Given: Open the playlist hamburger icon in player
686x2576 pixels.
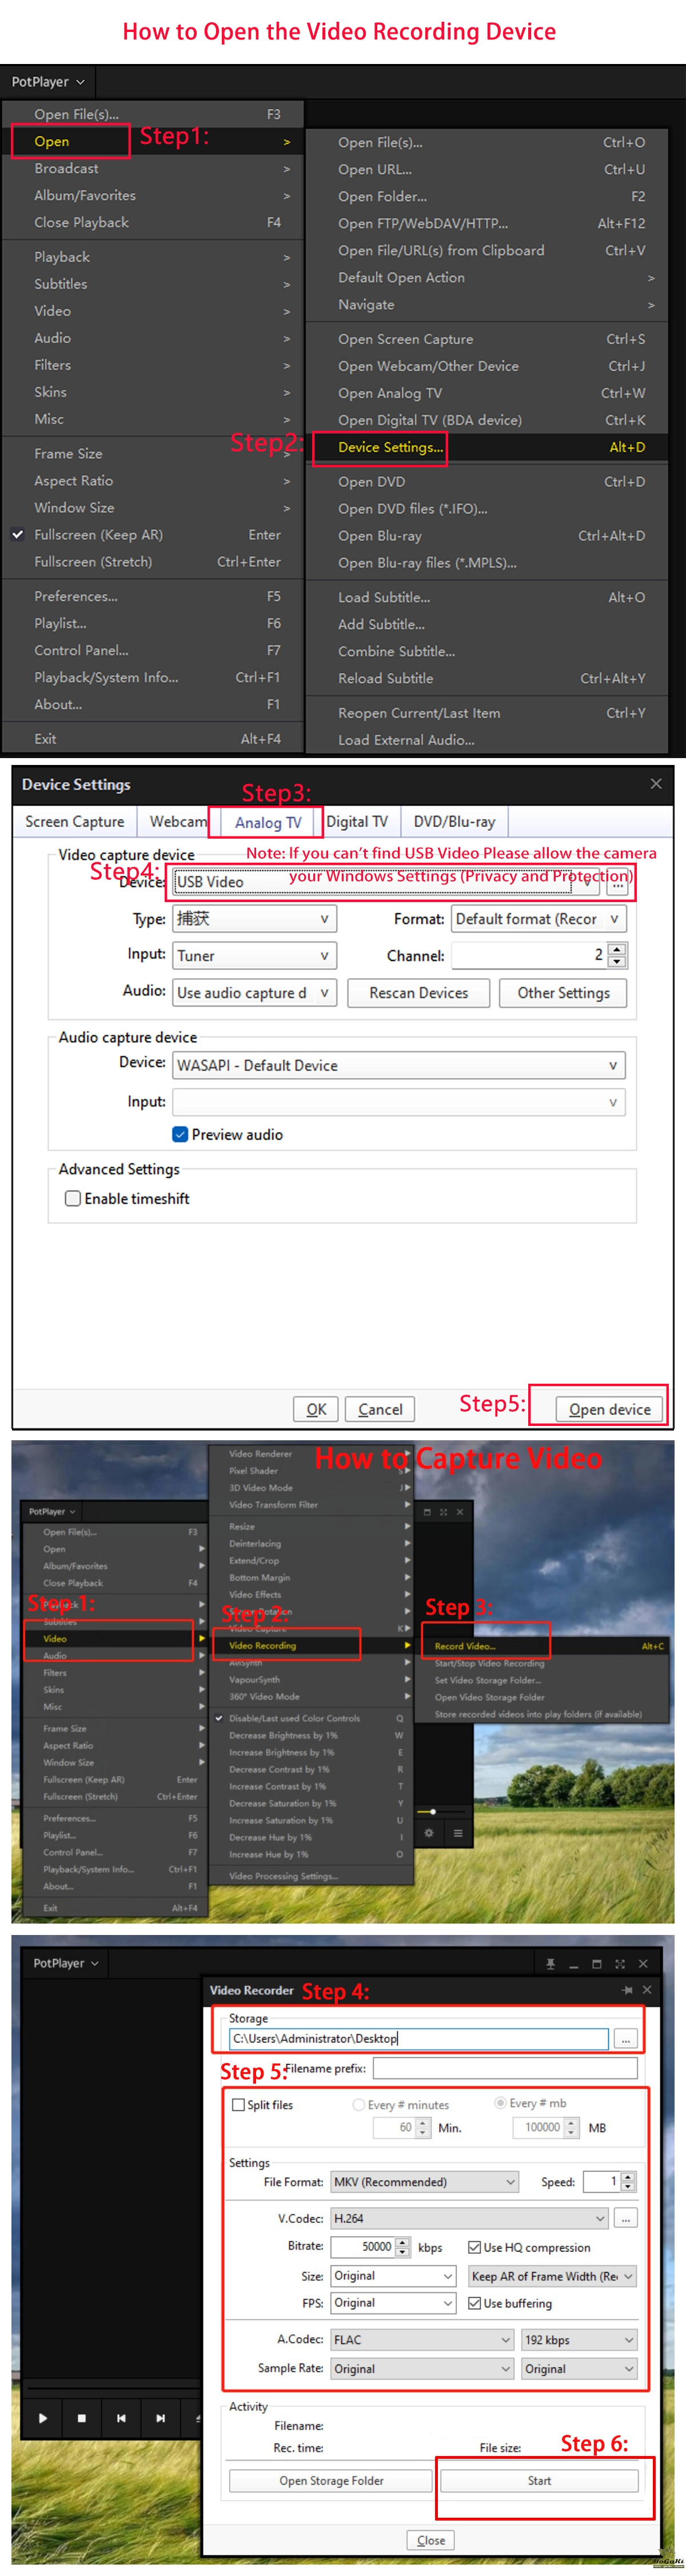Looking at the screenshot, I should click(x=458, y=1833).
